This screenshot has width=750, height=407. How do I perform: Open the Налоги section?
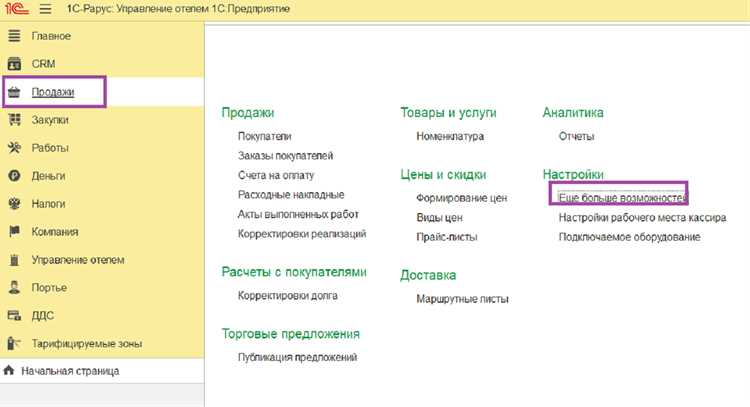48,204
